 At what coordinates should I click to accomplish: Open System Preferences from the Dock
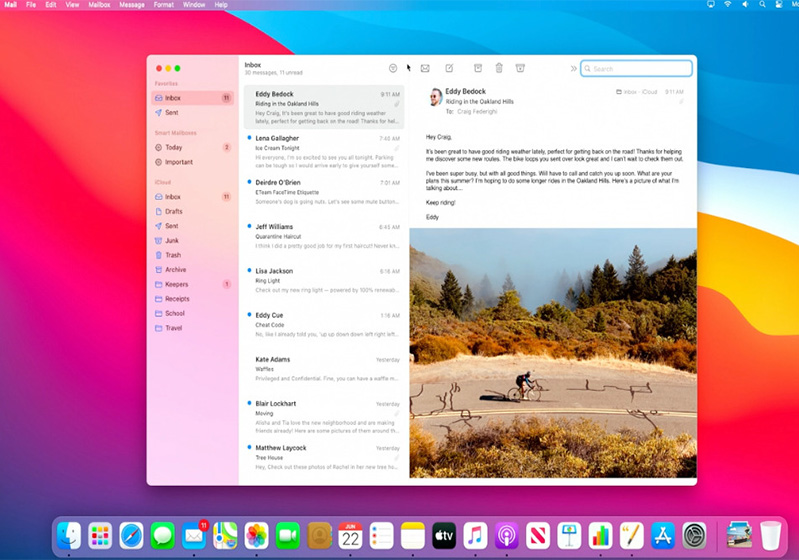pos(695,536)
